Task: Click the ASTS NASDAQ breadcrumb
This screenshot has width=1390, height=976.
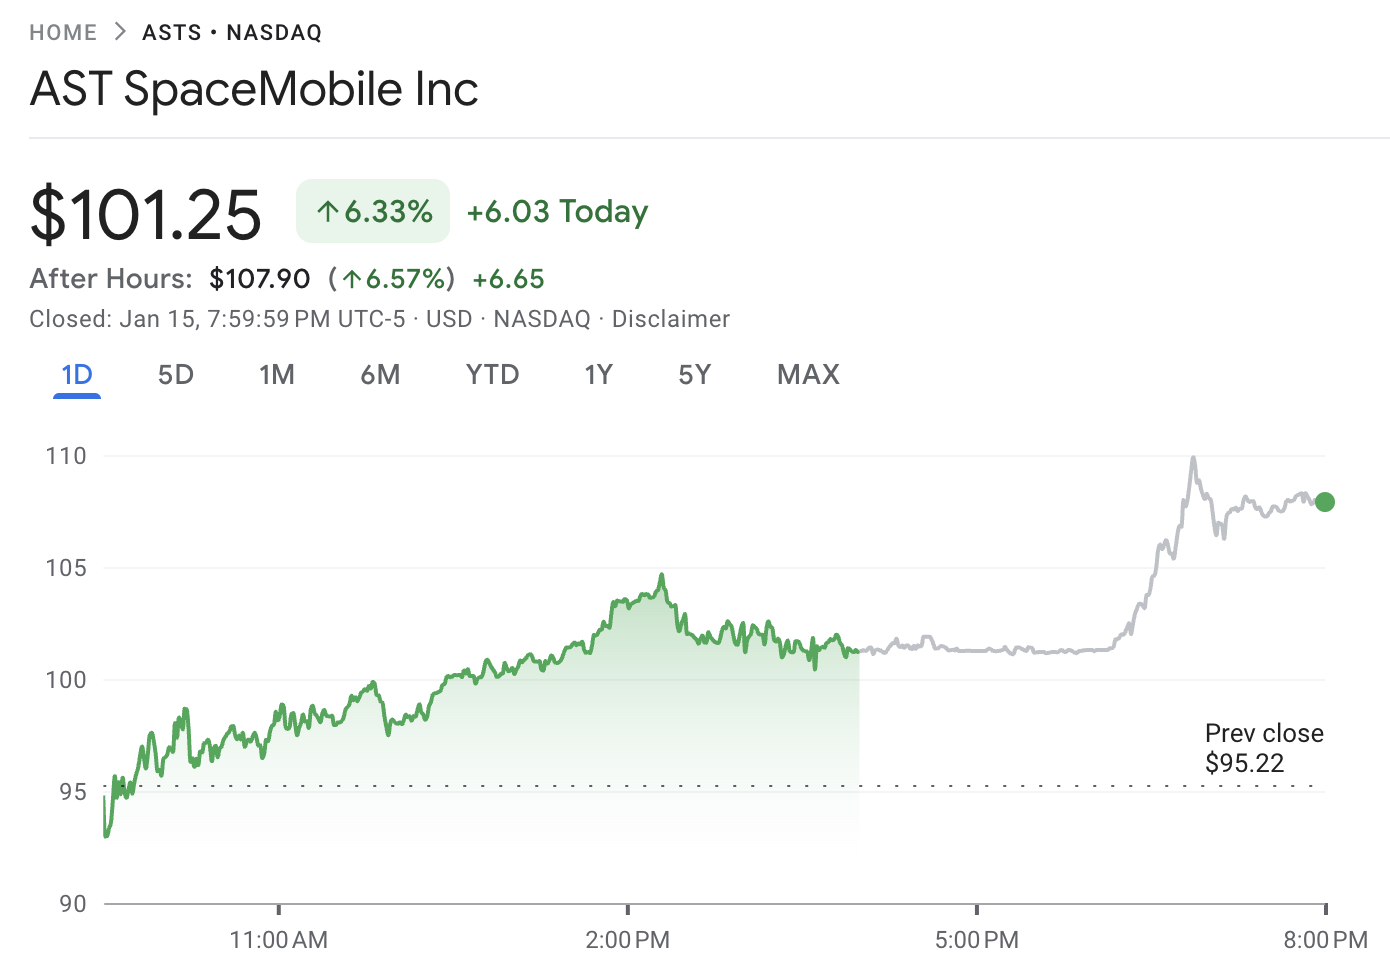Action: 231,31
